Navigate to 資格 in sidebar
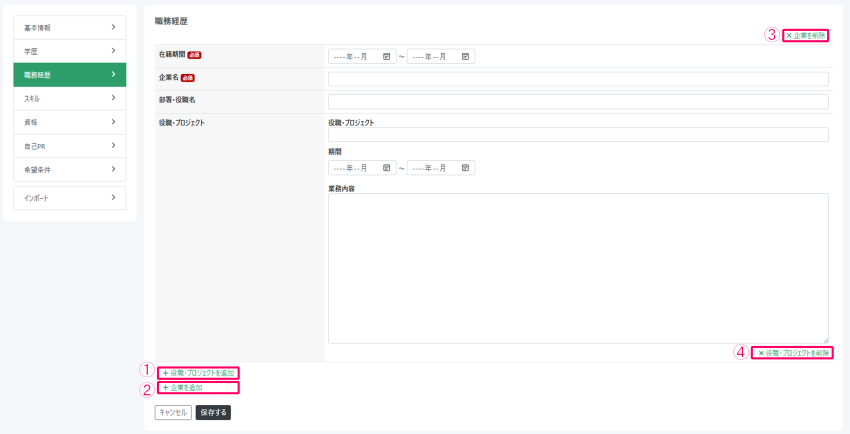 click(69, 122)
